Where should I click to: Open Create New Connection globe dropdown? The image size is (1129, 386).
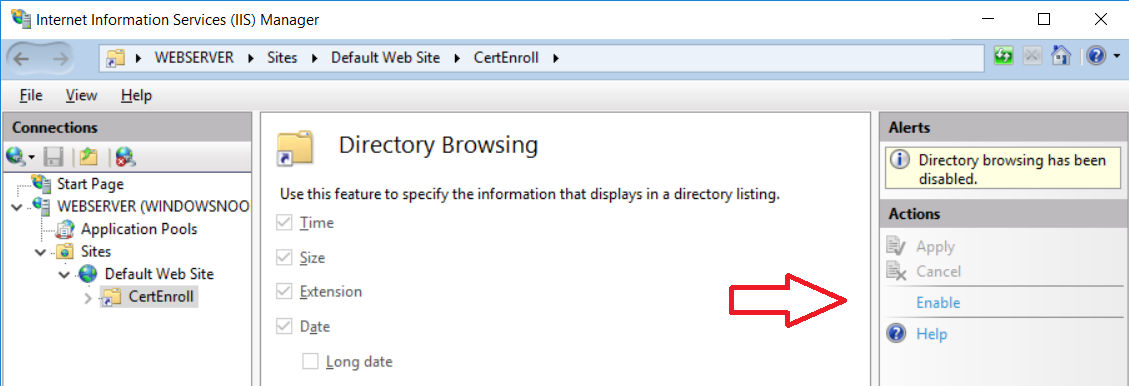(x=20, y=157)
